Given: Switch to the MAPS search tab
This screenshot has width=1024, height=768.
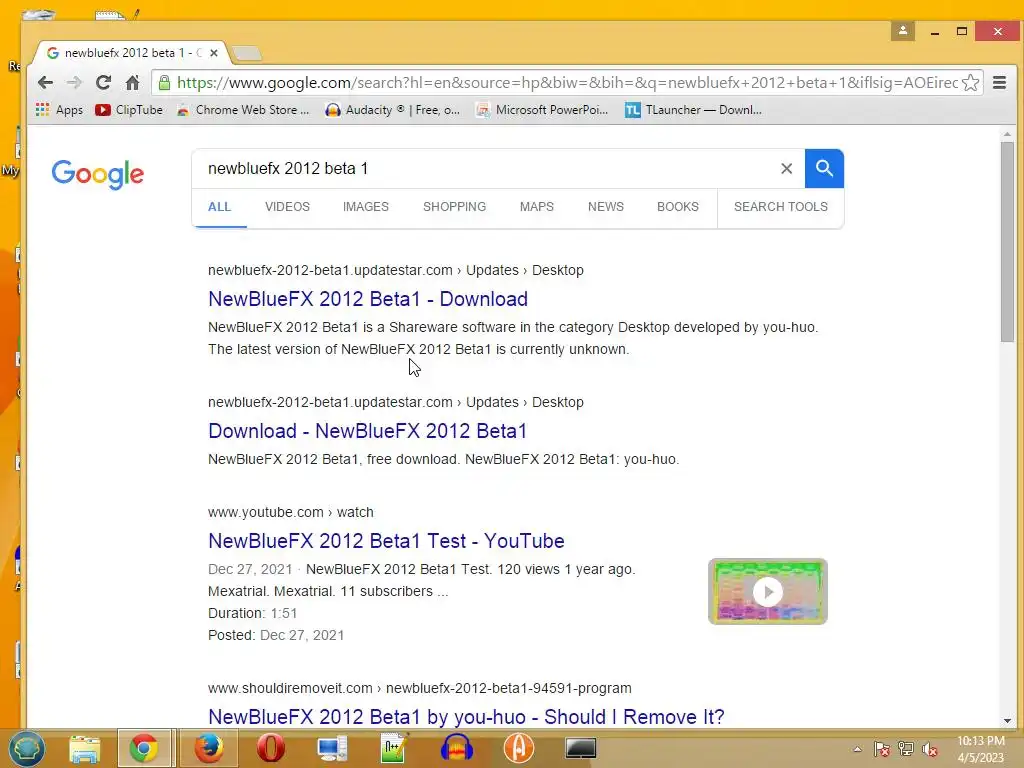Looking at the screenshot, I should coord(537,207).
